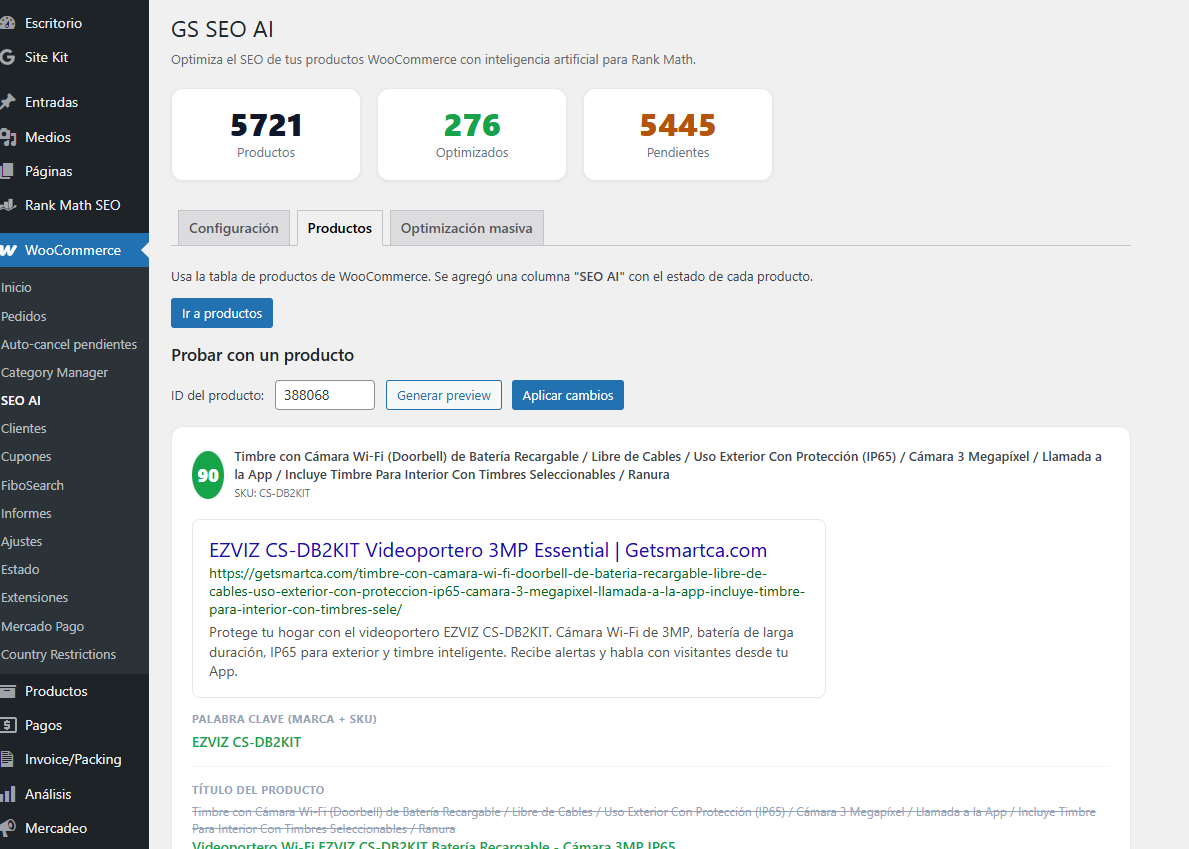The width and height of the screenshot is (1189, 849).
Task: Click the ID del producto input field
Action: point(324,395)
